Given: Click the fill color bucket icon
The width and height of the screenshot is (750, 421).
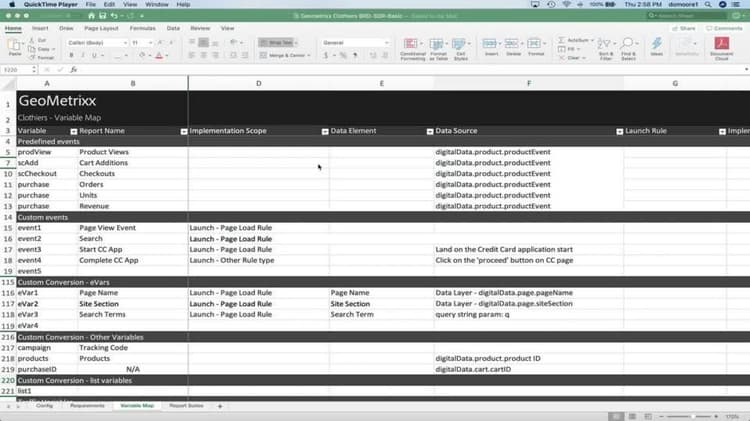Looking at the screenshot, I should (142, 55).
